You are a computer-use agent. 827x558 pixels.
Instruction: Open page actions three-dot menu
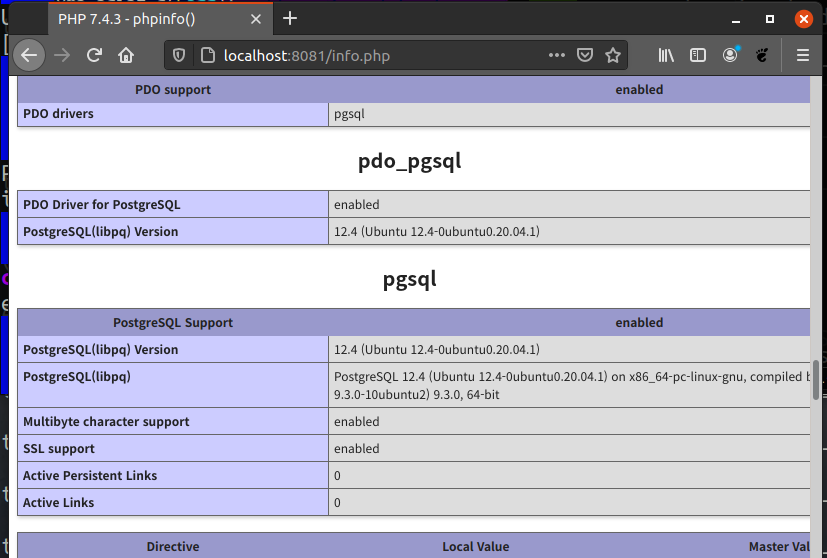pos(556,55)
